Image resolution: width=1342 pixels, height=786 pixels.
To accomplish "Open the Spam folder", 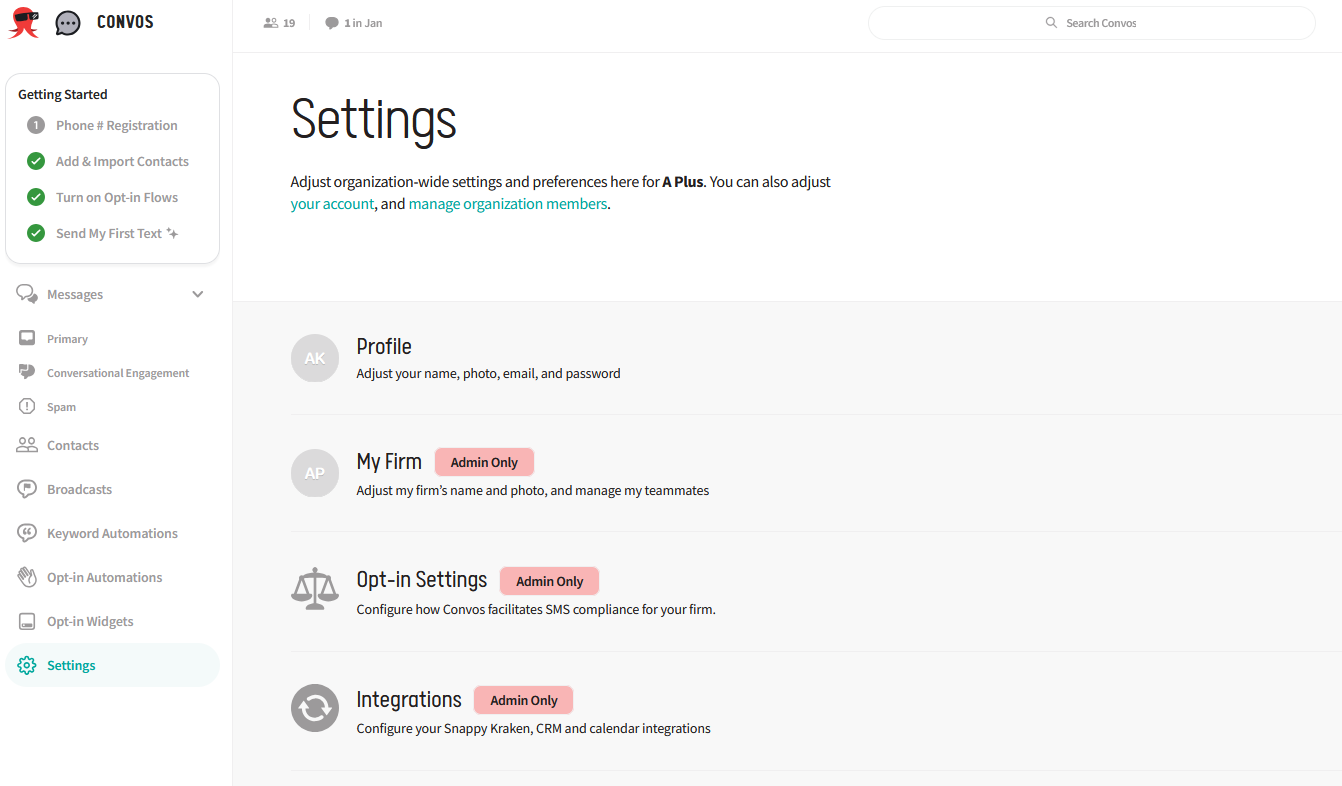I will tap(61, 407).
